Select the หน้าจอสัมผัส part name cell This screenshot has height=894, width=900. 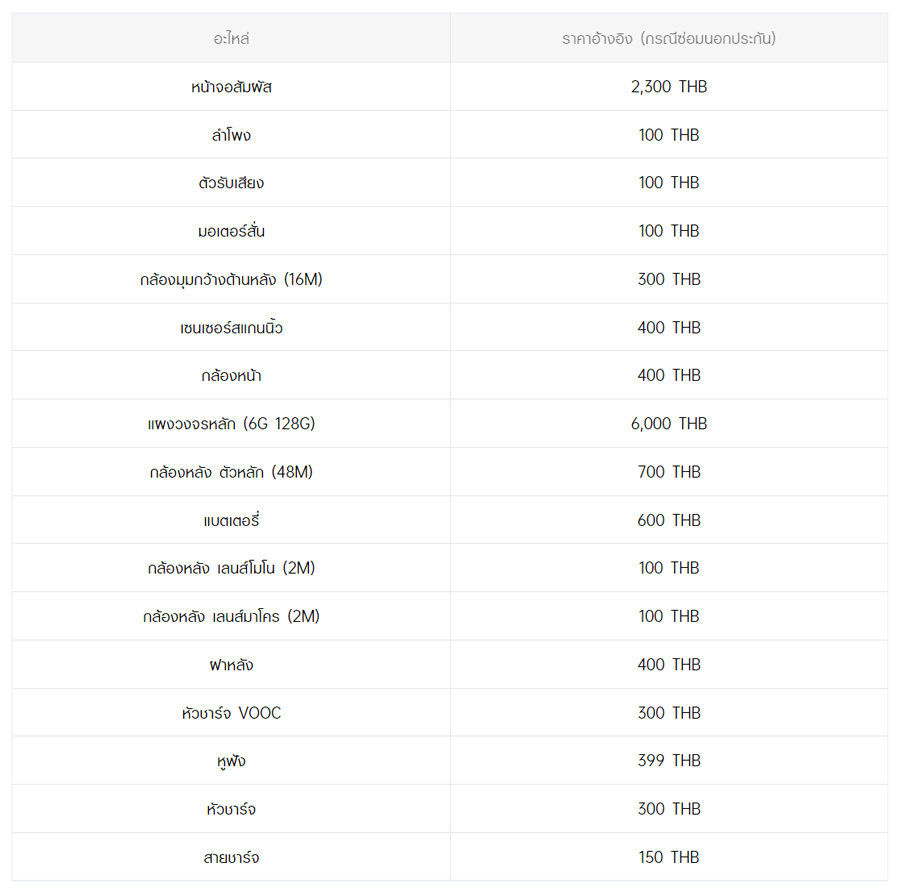point(231,87)
